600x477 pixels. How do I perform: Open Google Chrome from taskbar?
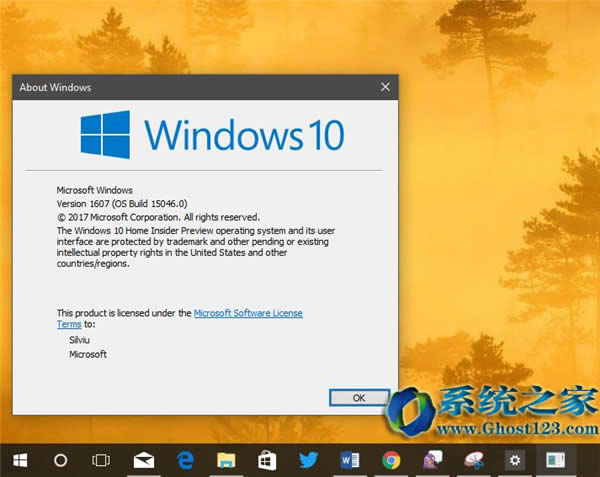[x=391, y=460]
